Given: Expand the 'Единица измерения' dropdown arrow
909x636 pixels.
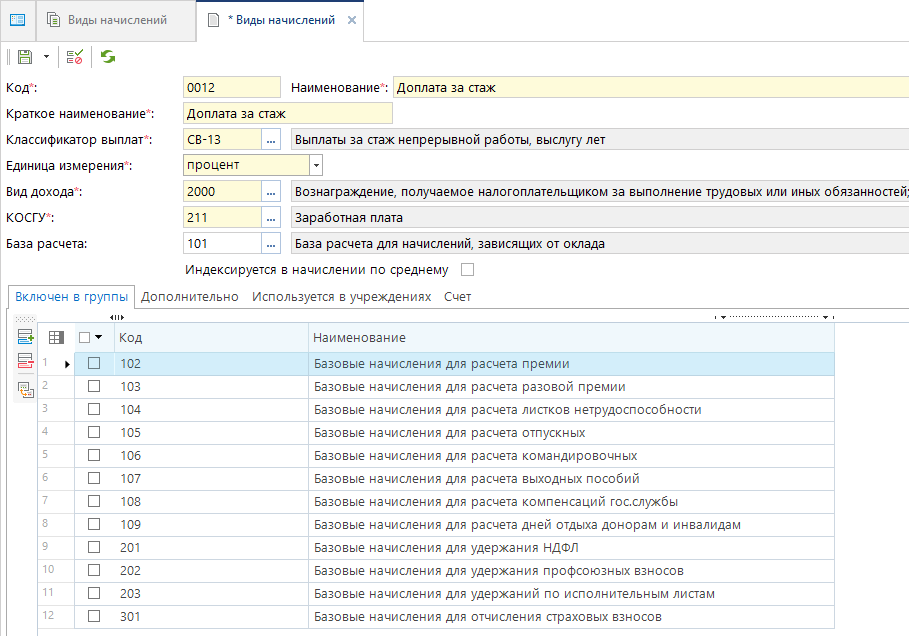Looking at the screenshot, I should tap(316, 165).
